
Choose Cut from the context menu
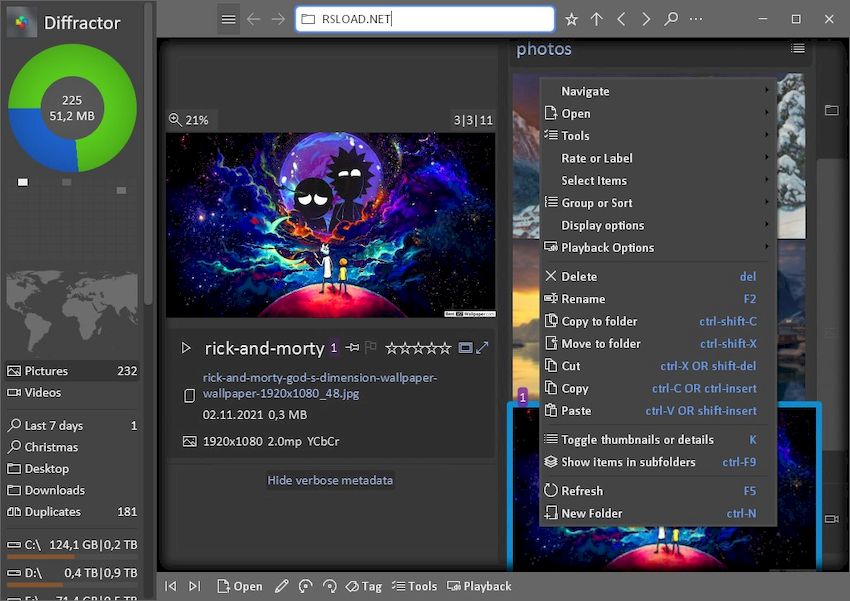point(658,366)
